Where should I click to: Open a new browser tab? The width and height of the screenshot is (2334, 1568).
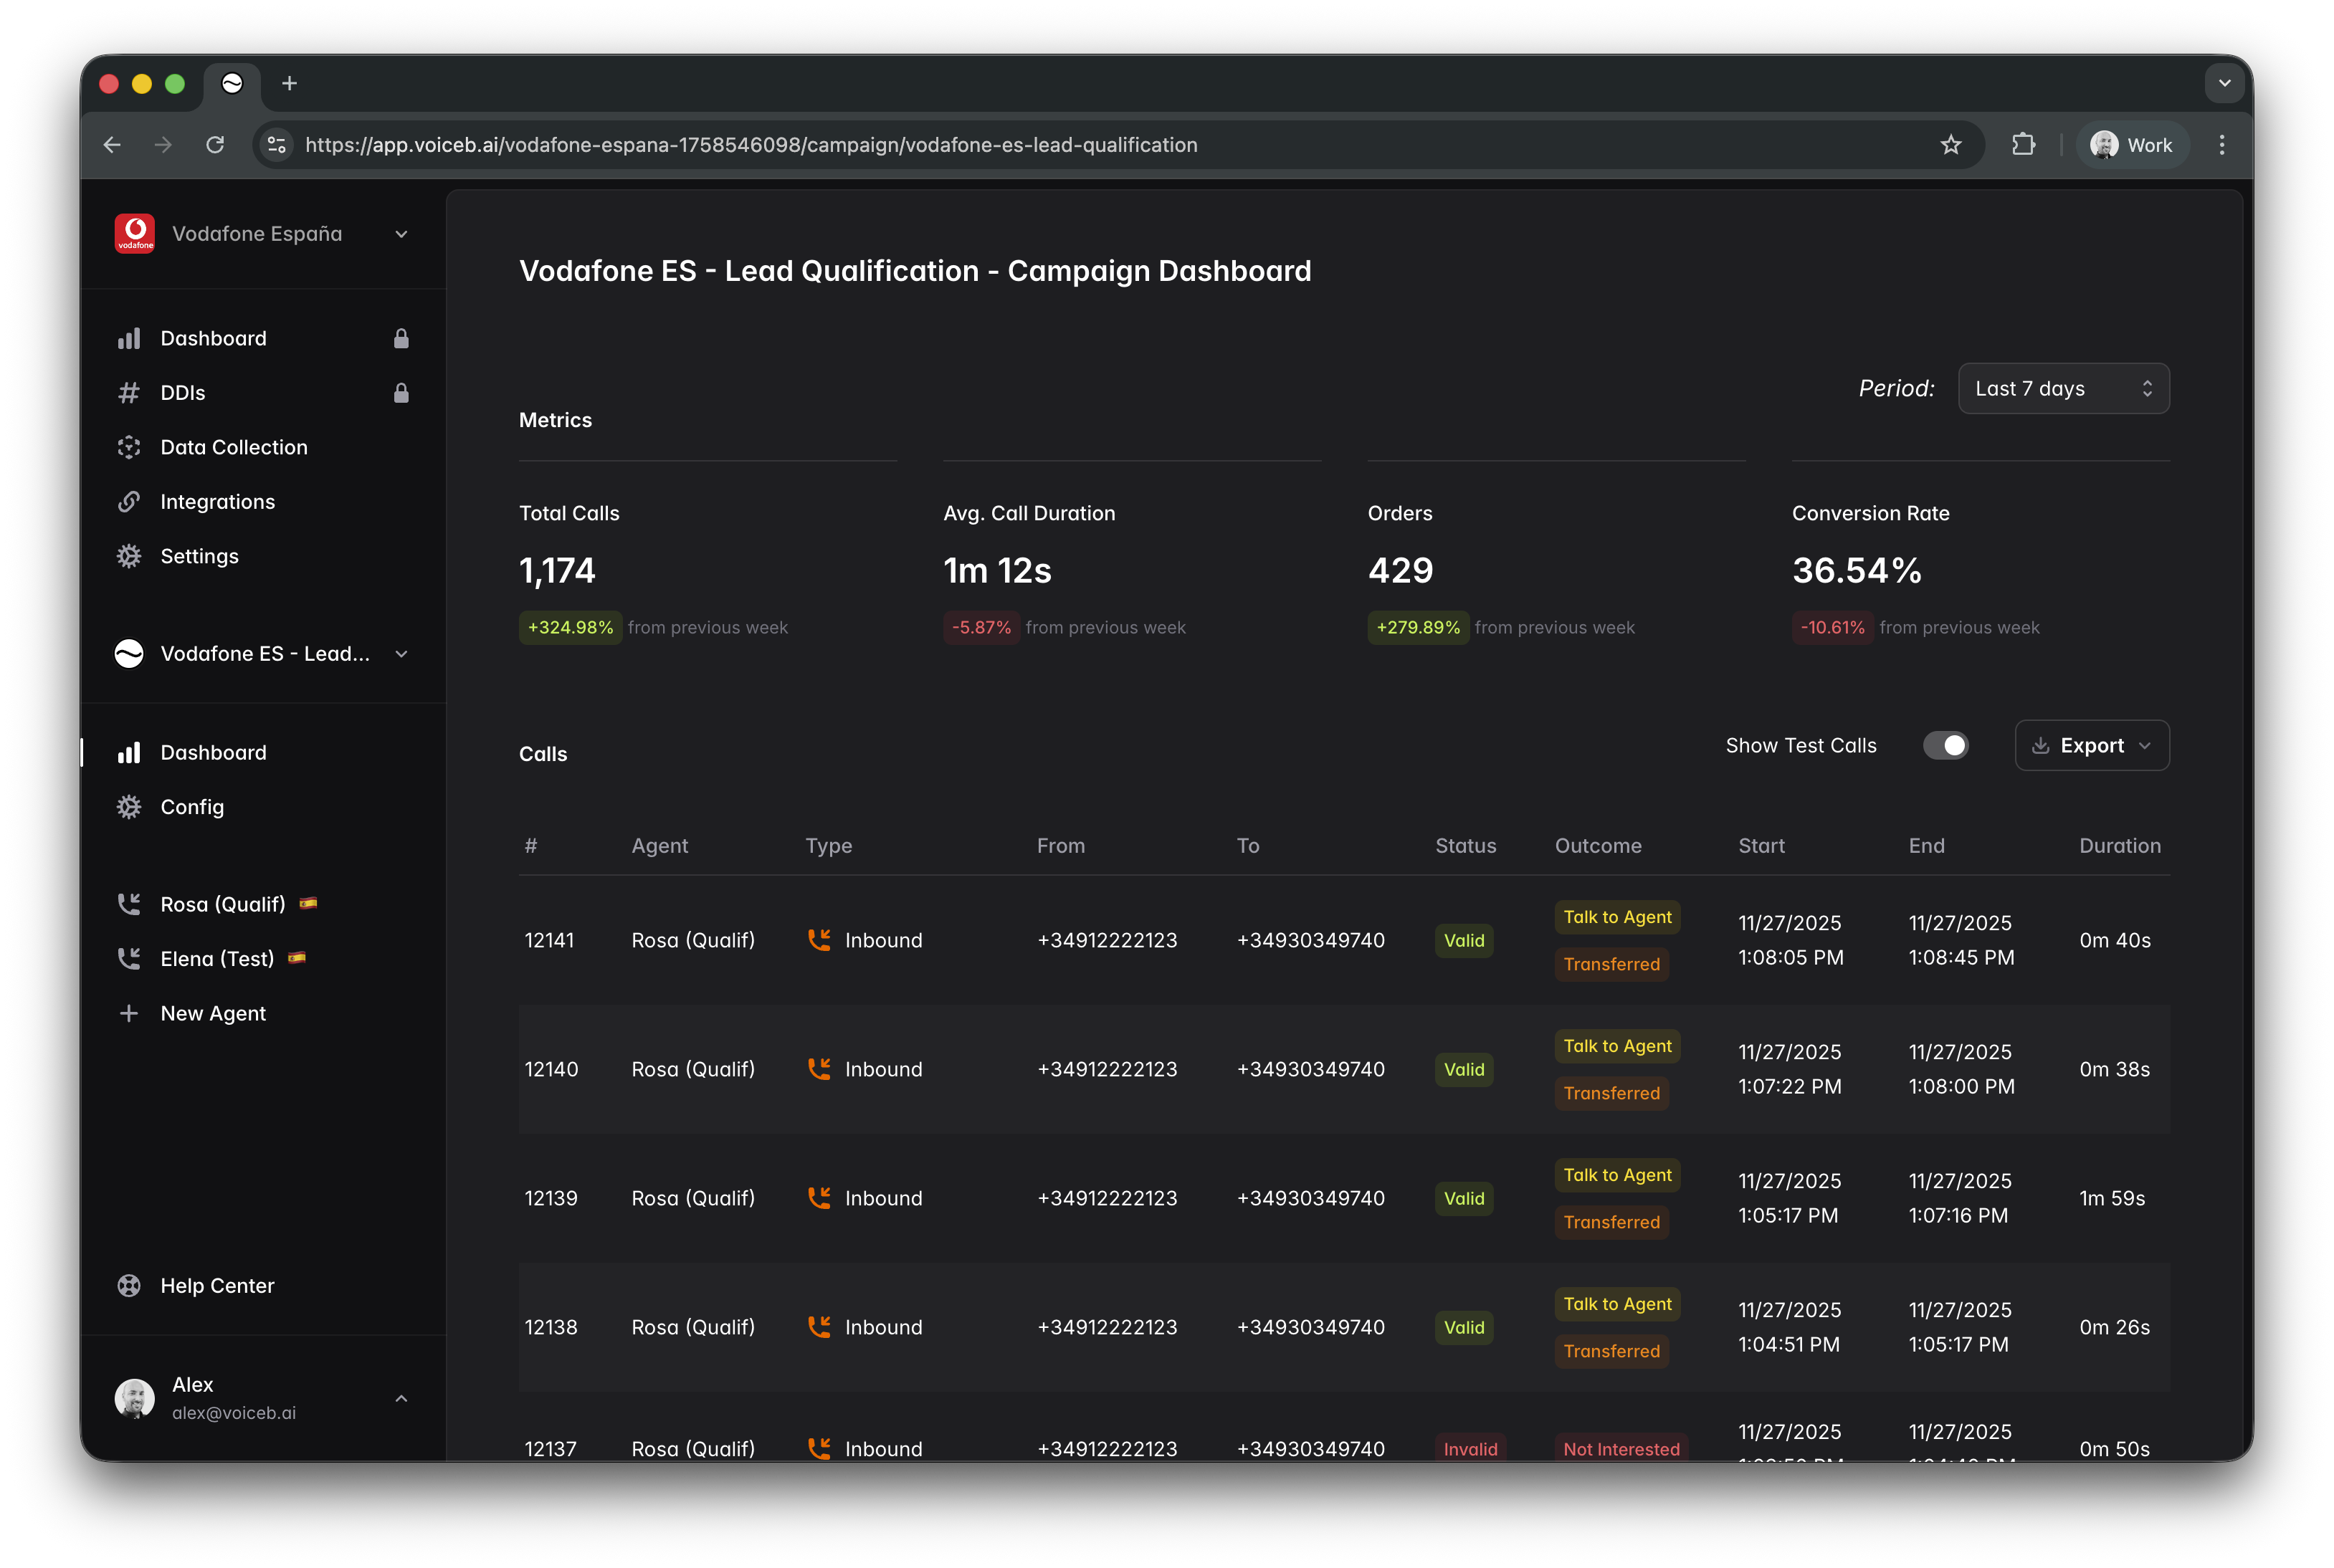[289, 84]
